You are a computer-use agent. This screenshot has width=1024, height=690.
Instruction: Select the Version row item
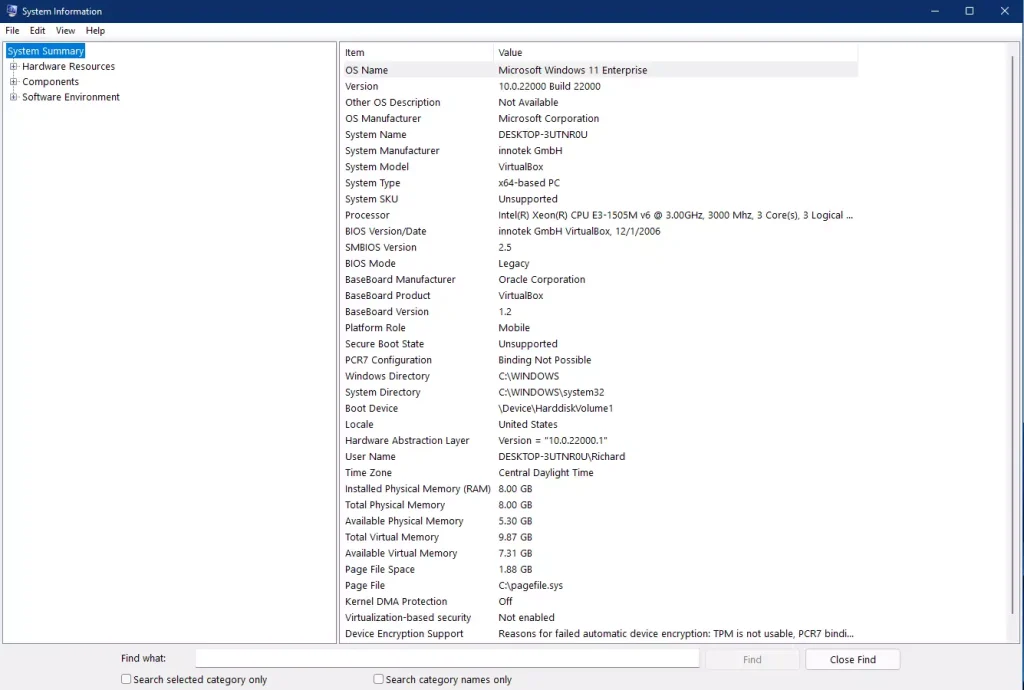[600, 86]
